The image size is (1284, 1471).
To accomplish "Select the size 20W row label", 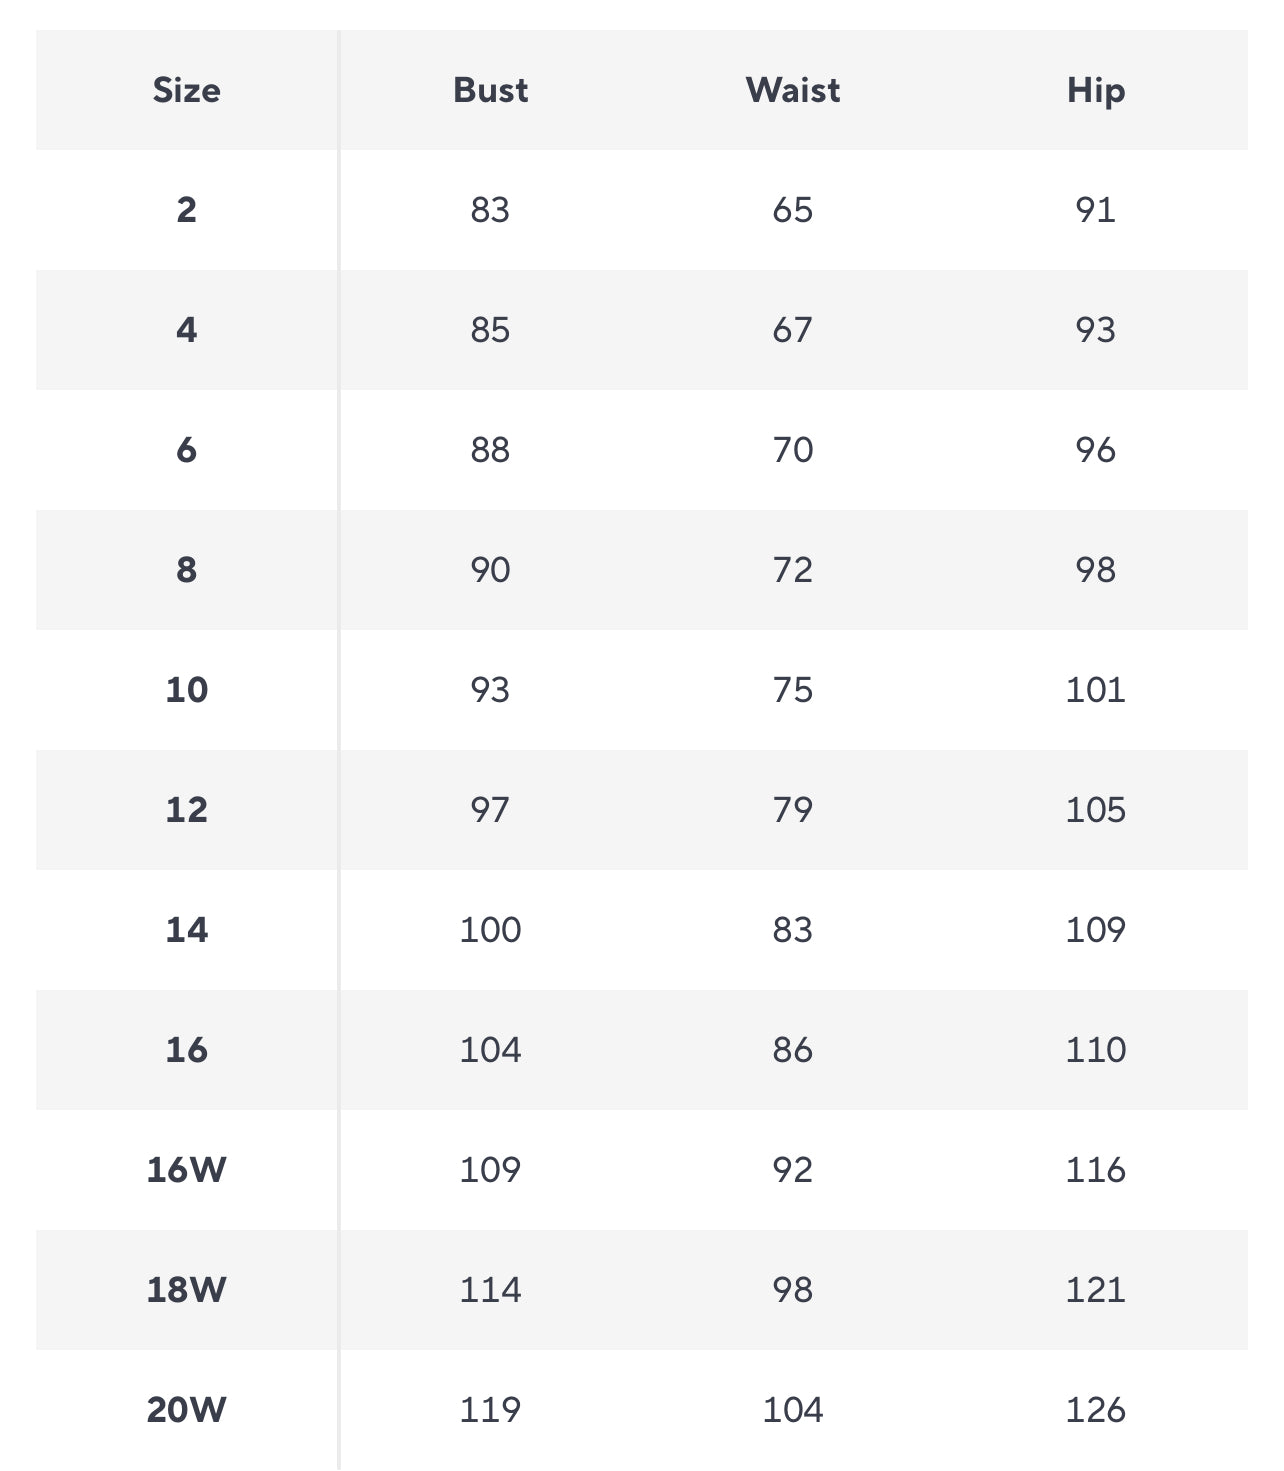I will coord(187,1410).
